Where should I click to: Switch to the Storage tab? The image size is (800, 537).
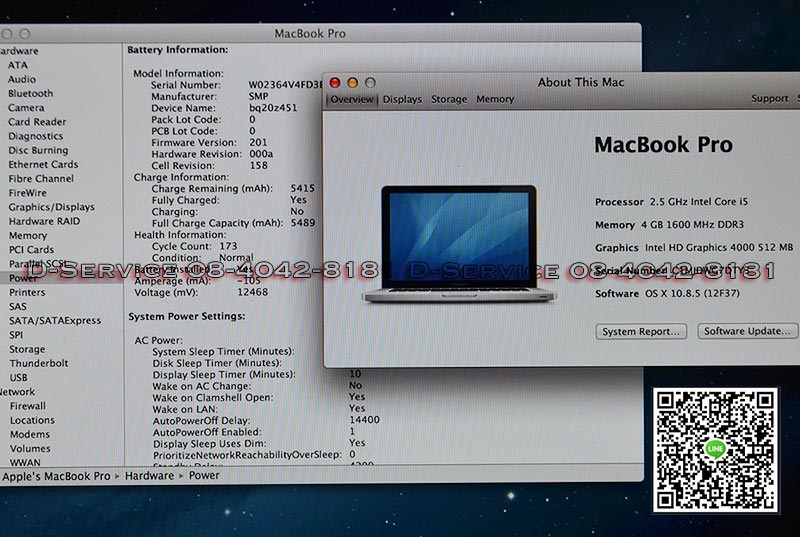click(448, 99)
